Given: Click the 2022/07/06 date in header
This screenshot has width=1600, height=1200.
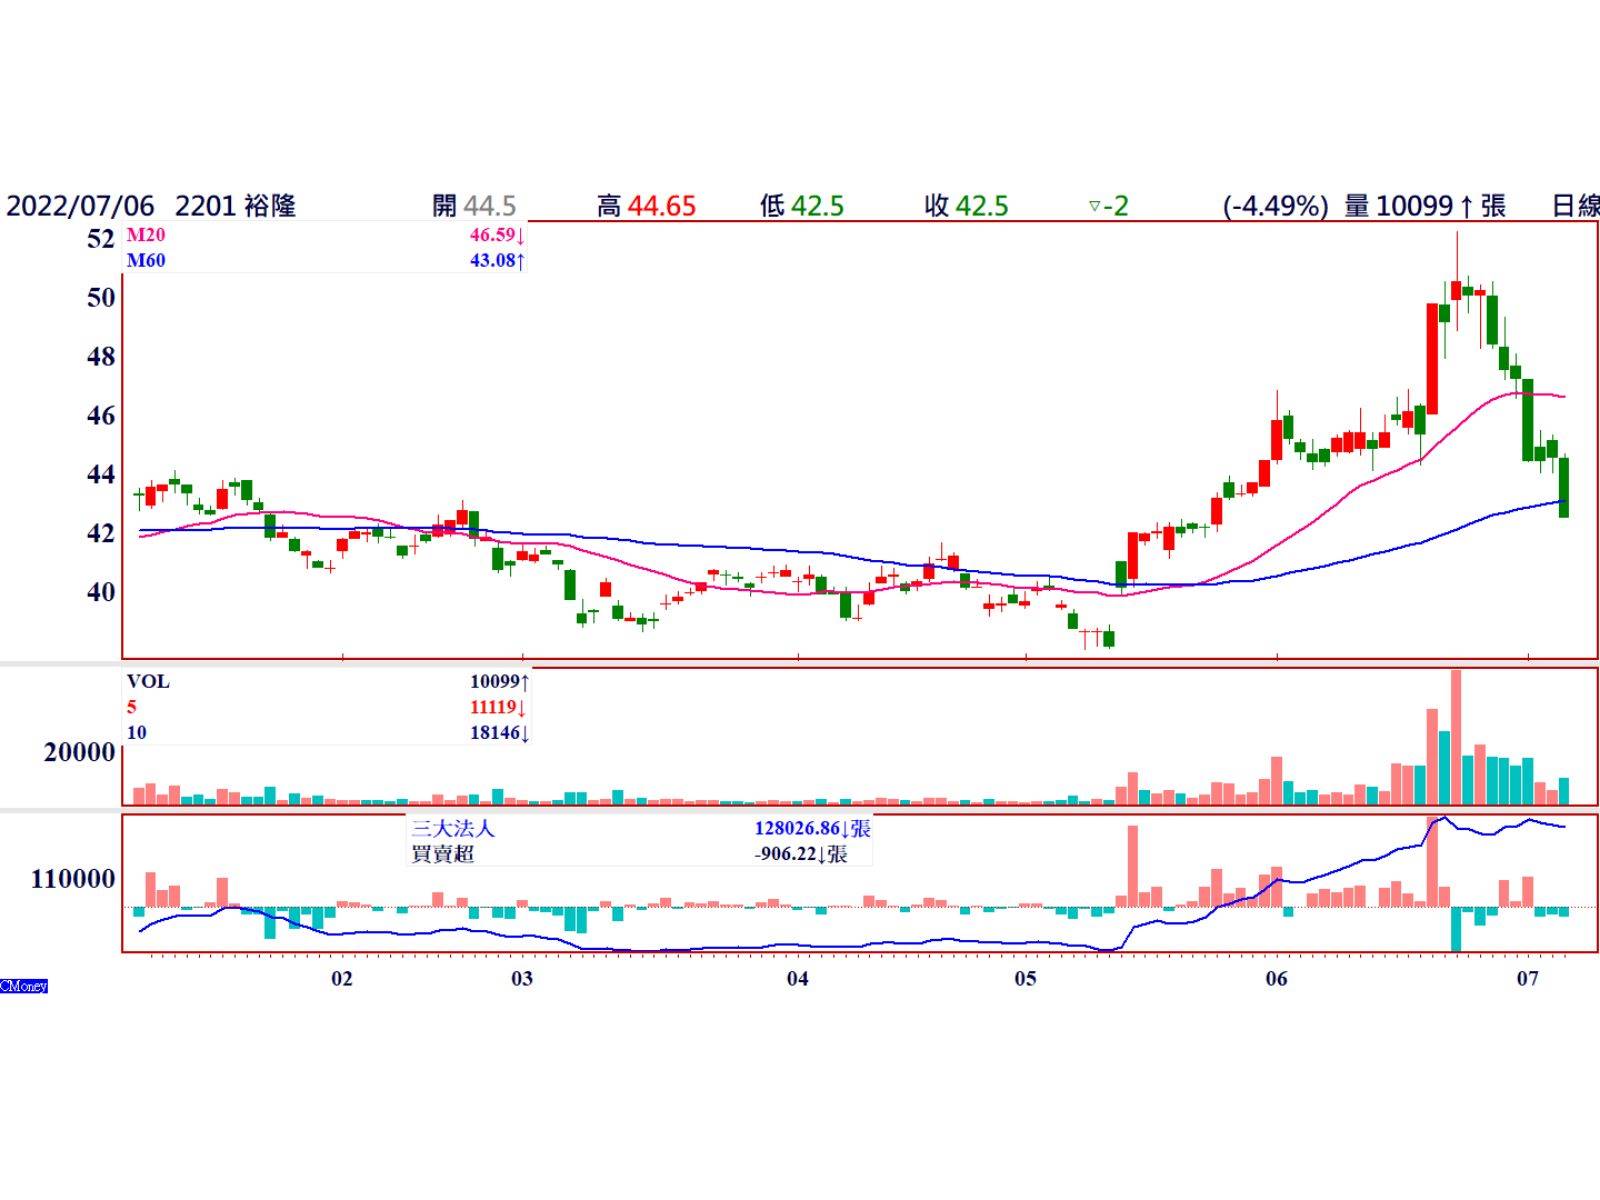Looking at the screenshot, I should [x=80, y=206].
